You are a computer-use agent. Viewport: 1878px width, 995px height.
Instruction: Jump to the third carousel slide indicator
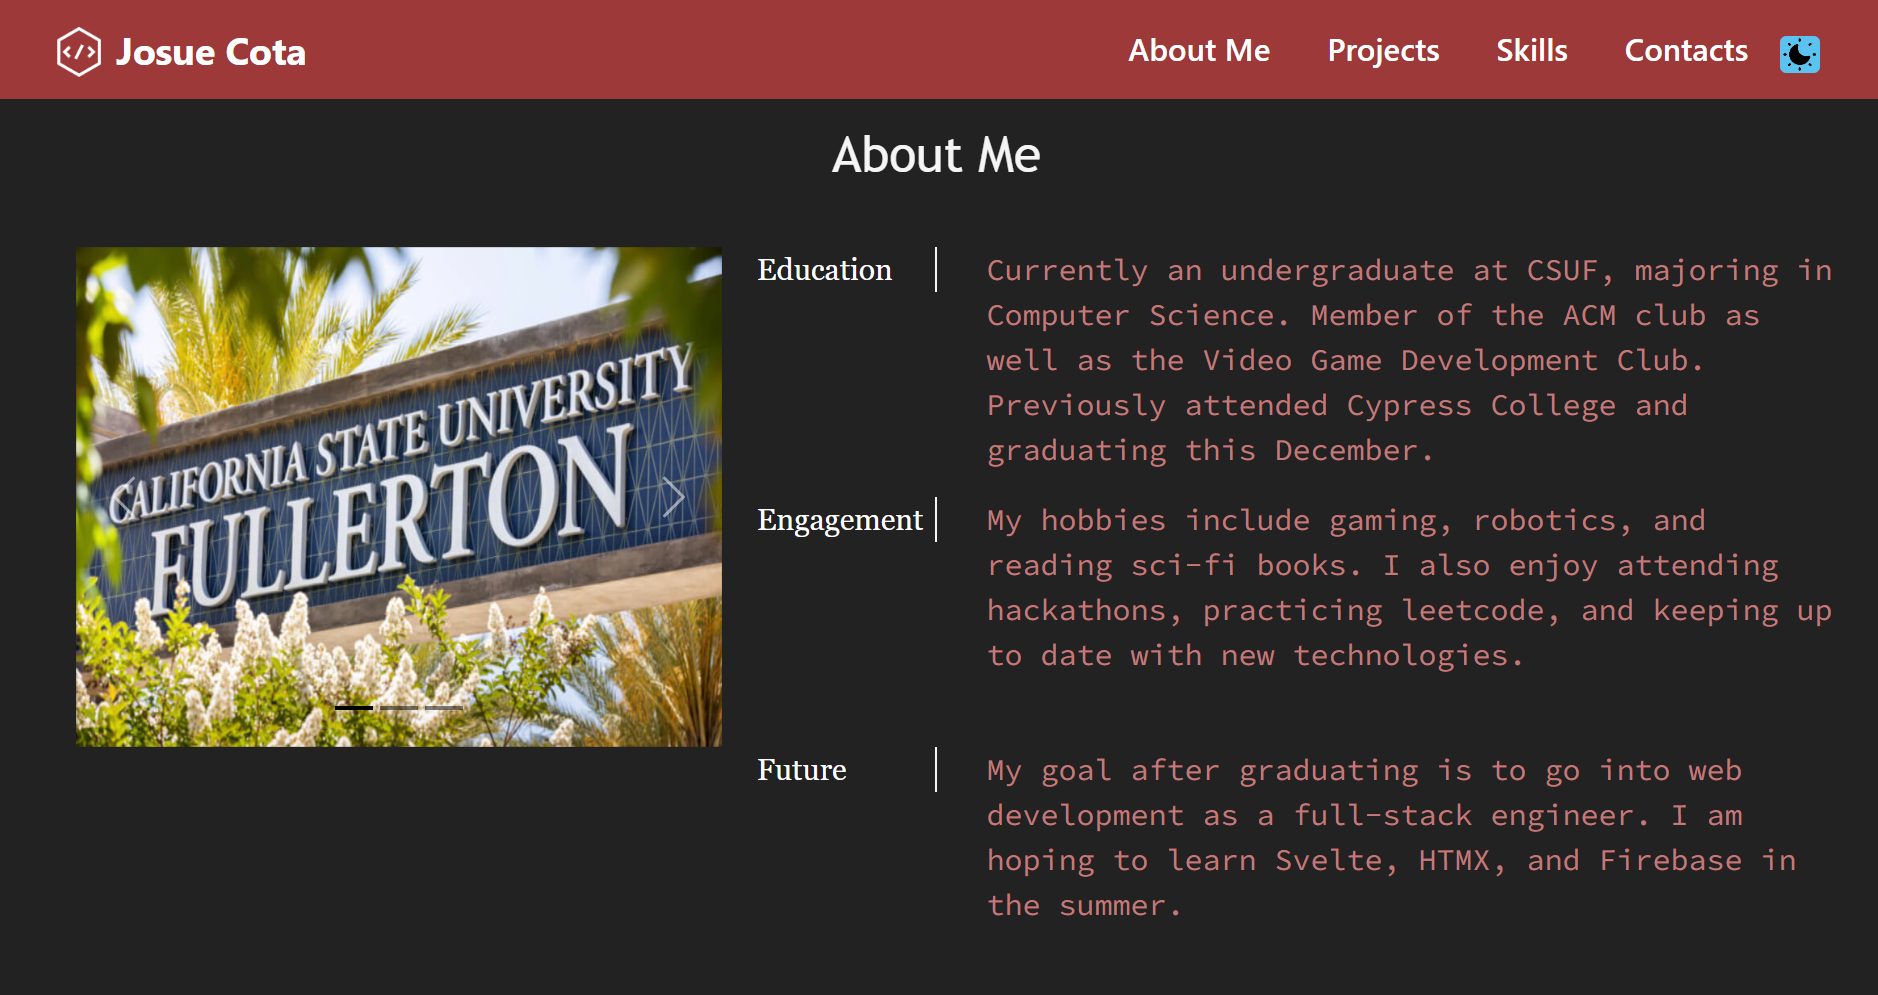tap(444, 707)
